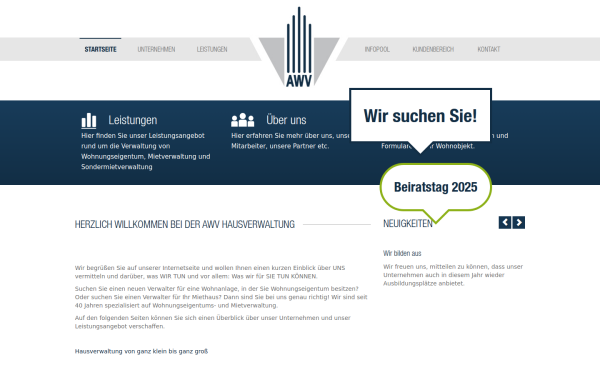Click the "Herzlich Willkommen bei der AWV Hausverwaltung" heading
600x375 pixels.
click(184, 224)
